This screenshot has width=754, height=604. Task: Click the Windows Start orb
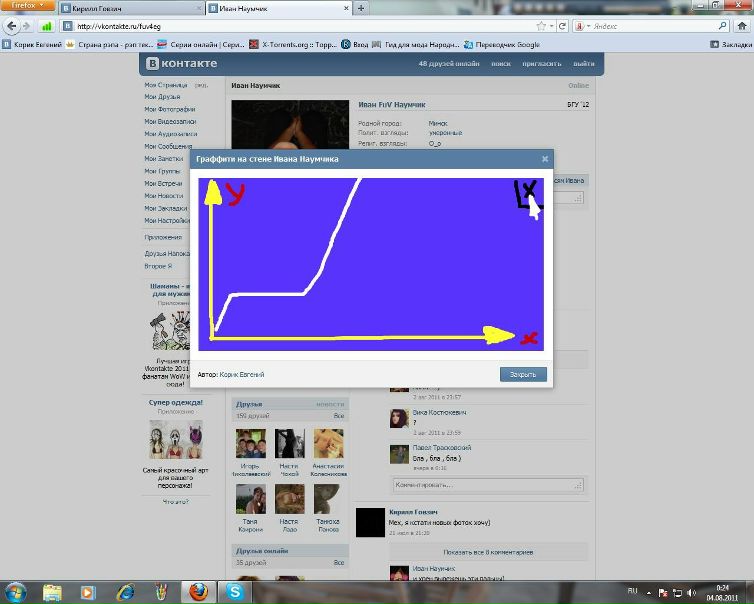click(x=16, y=592)
